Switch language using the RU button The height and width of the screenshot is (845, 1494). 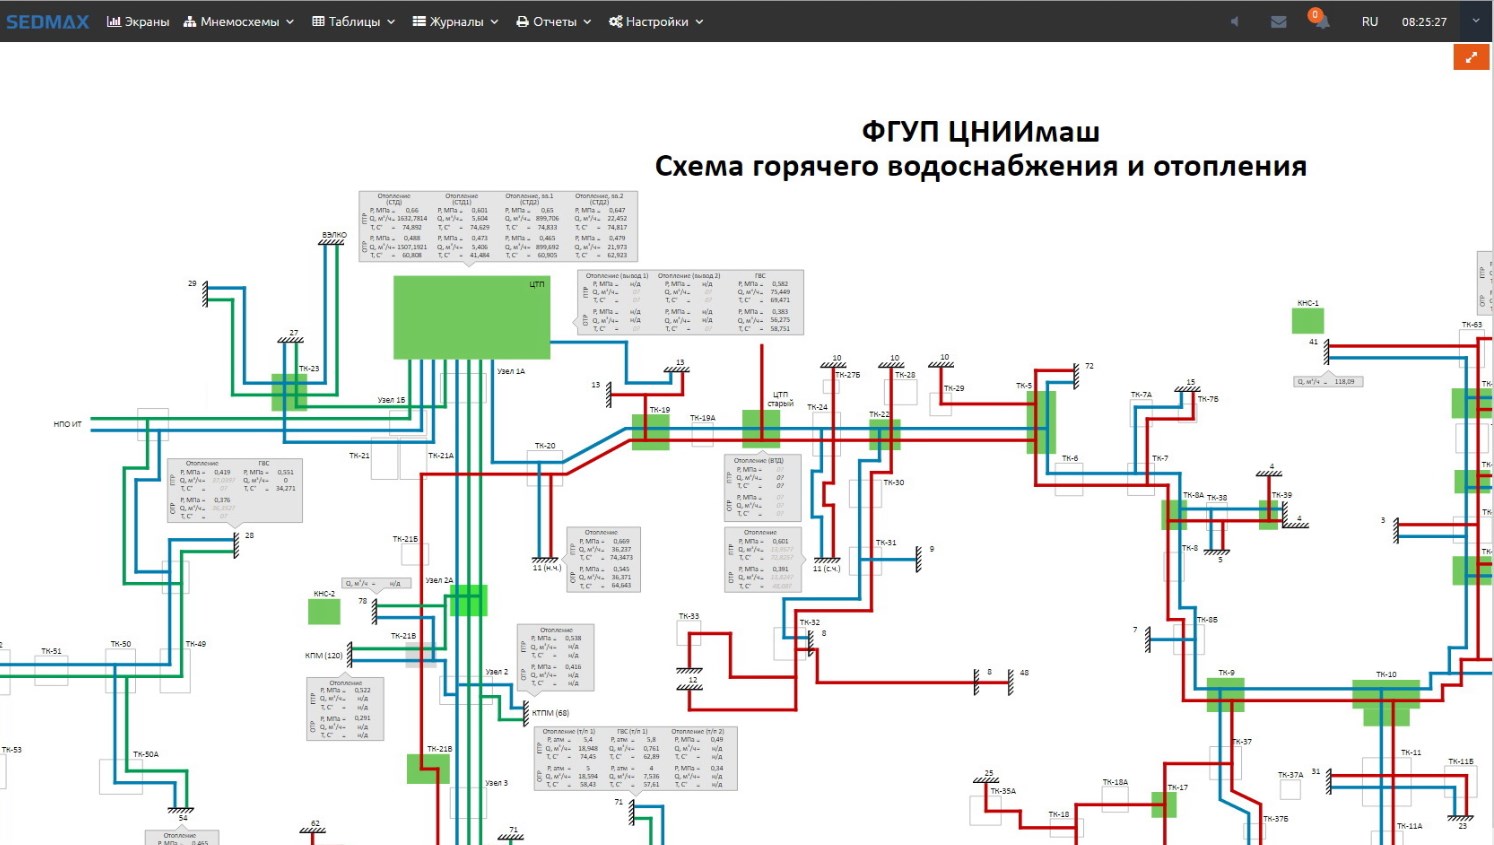[1369, 21]
